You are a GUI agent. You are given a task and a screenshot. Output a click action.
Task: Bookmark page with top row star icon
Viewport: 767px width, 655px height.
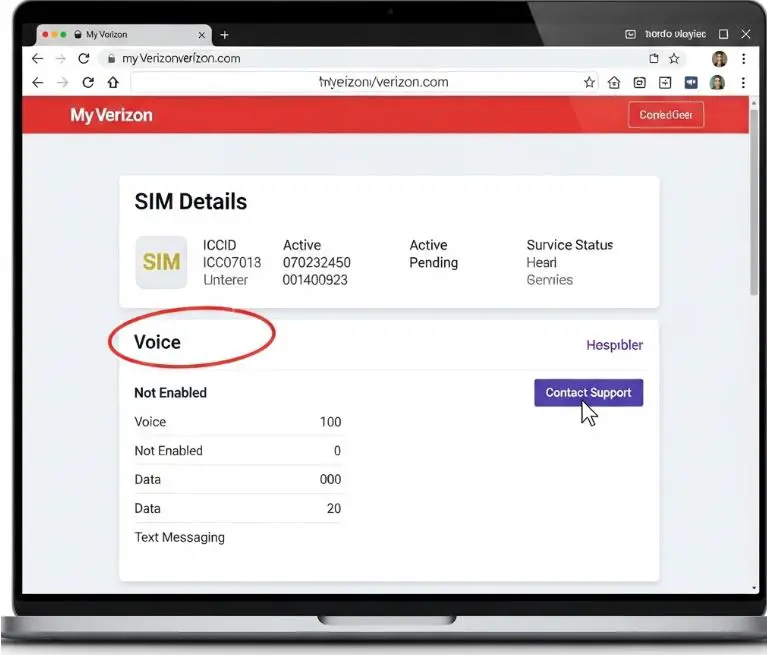675,59
